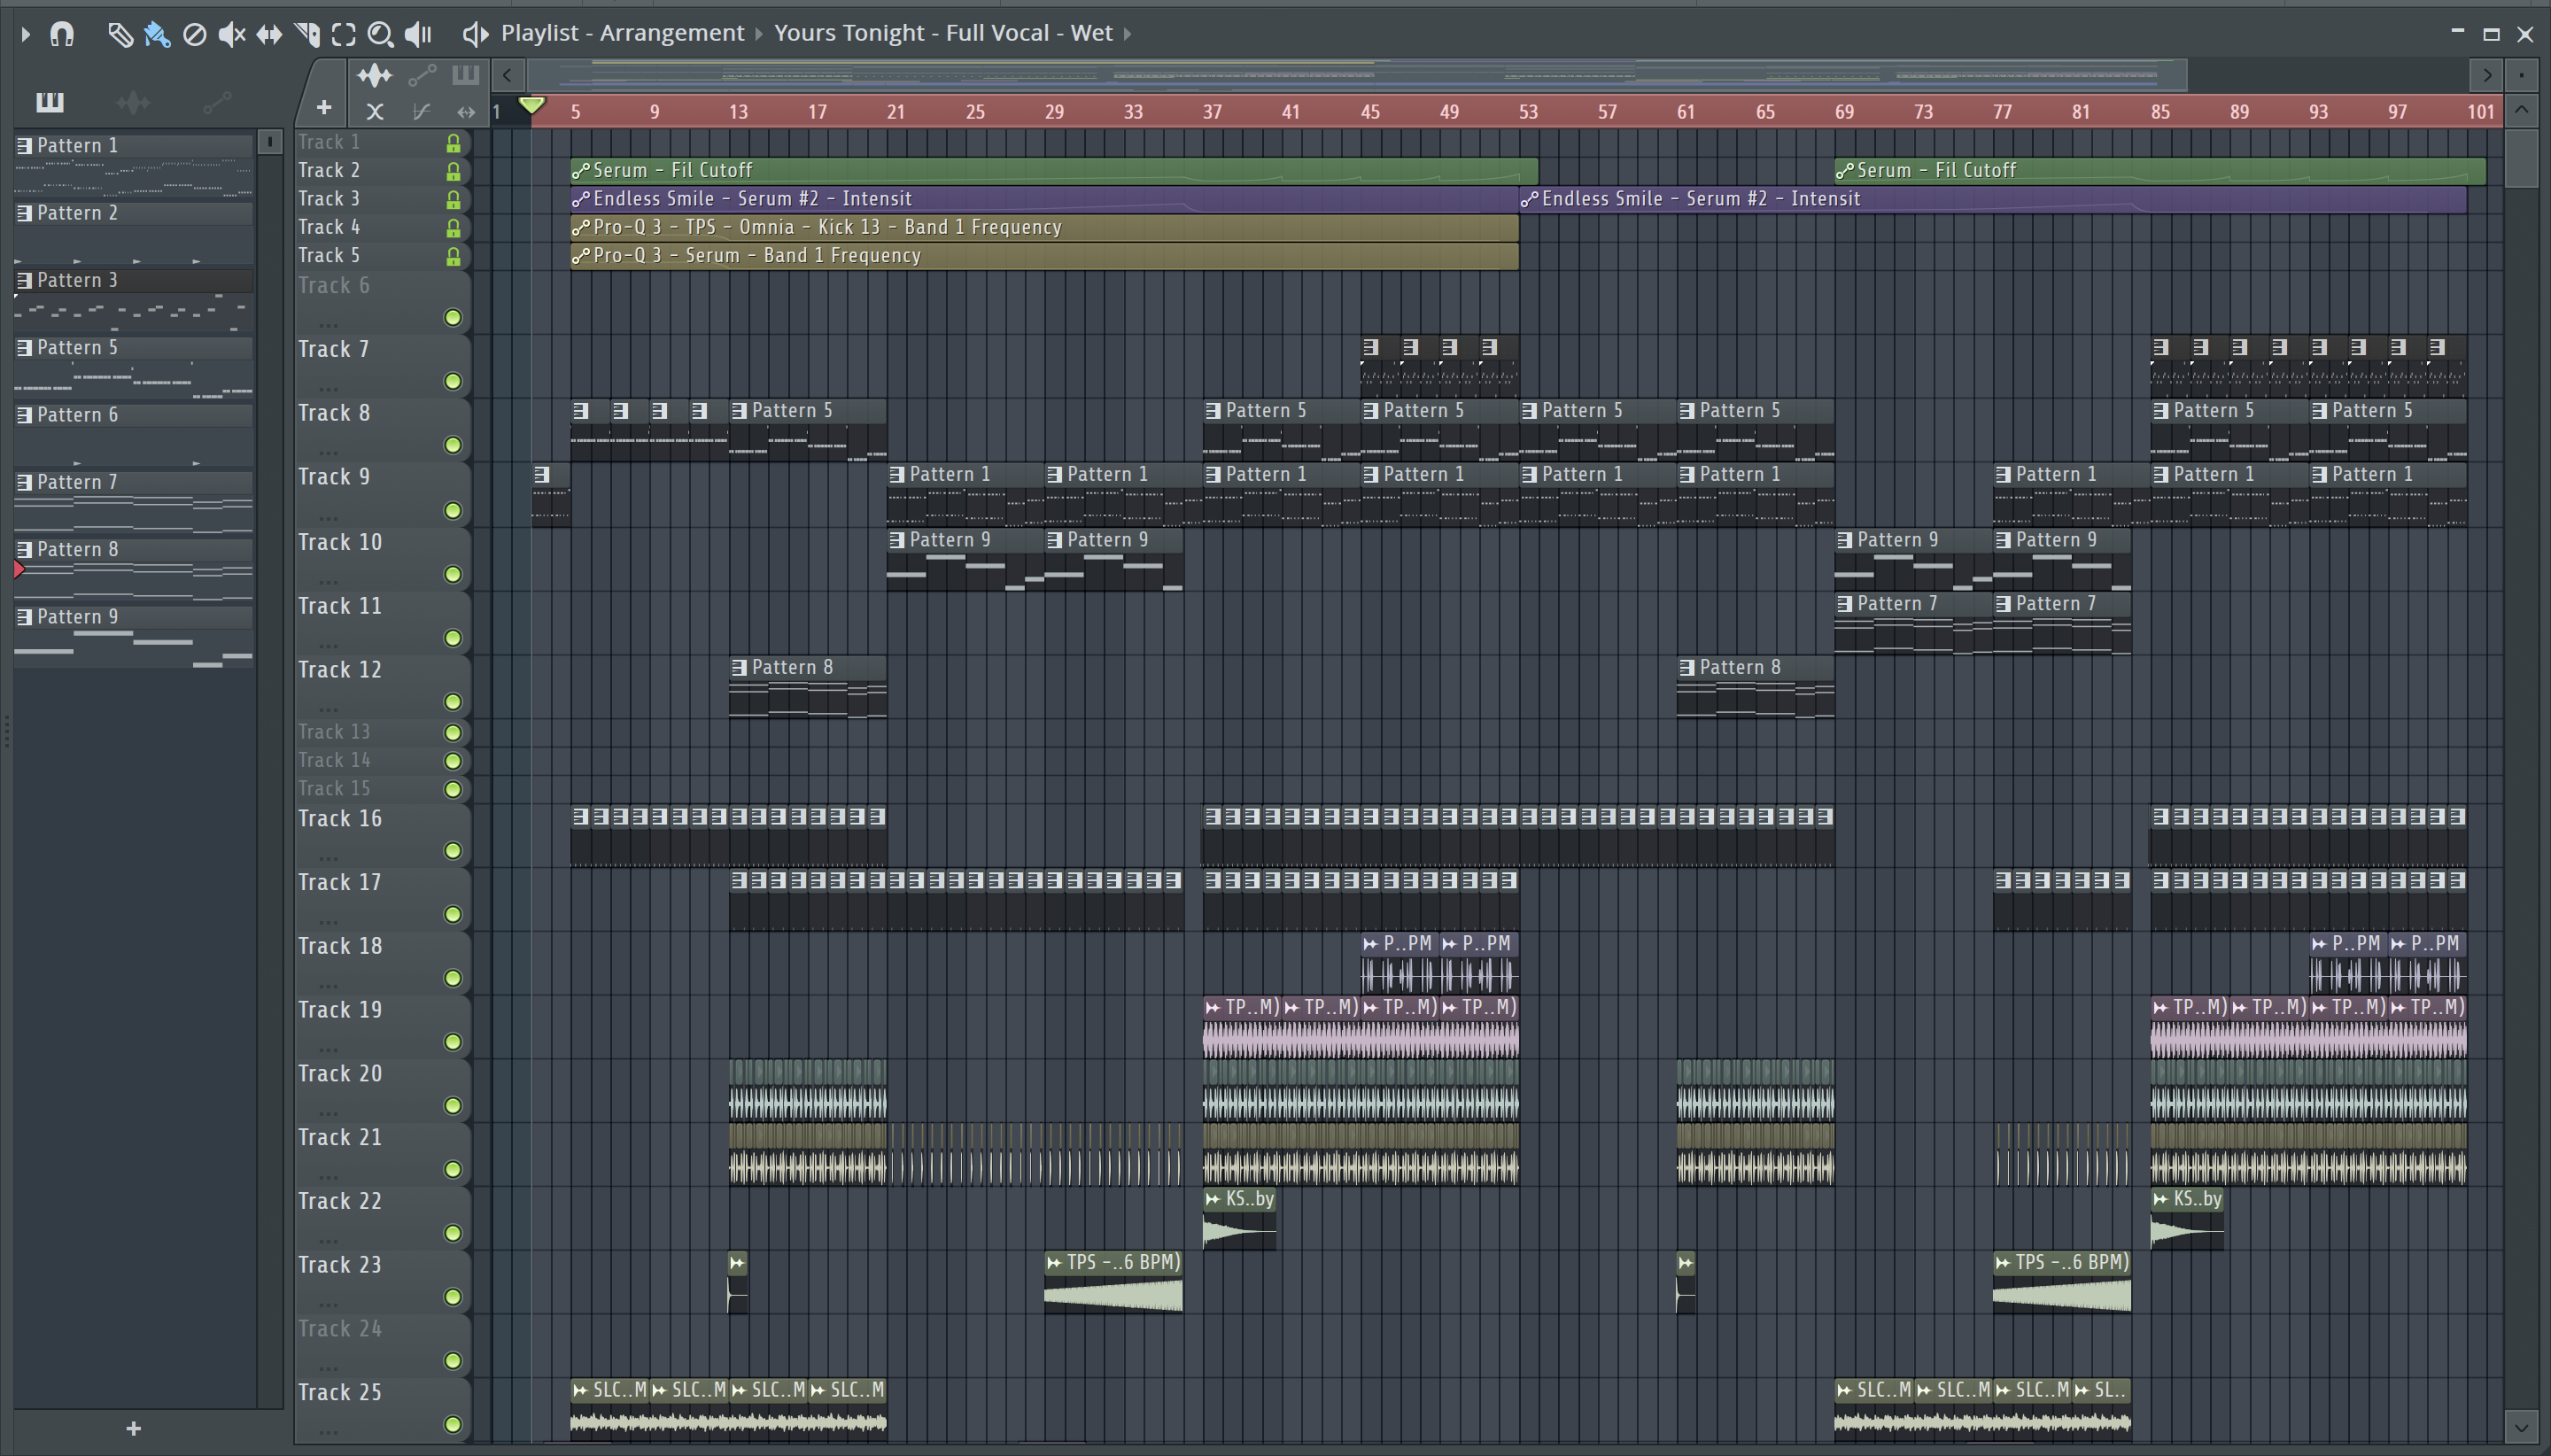Image resolution: width=2551 pixels, height=1456 pixels.
Task: Click first Pattern 7 clip on Track 11
Action: pos(1913,624)
